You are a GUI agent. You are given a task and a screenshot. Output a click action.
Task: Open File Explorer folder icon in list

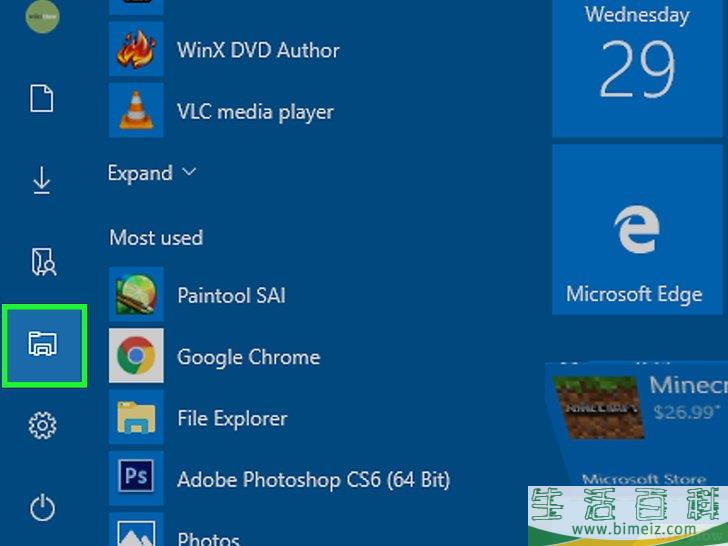pos(136,417)
